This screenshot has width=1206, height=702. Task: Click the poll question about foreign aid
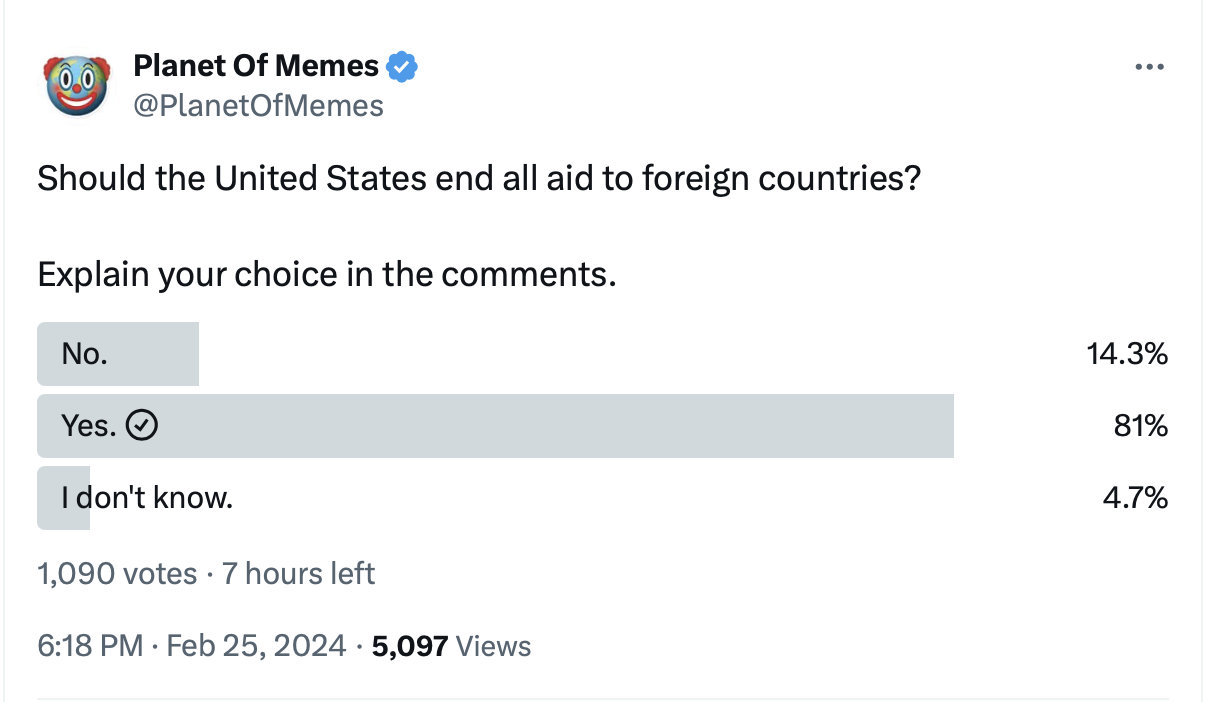[479, 179]
